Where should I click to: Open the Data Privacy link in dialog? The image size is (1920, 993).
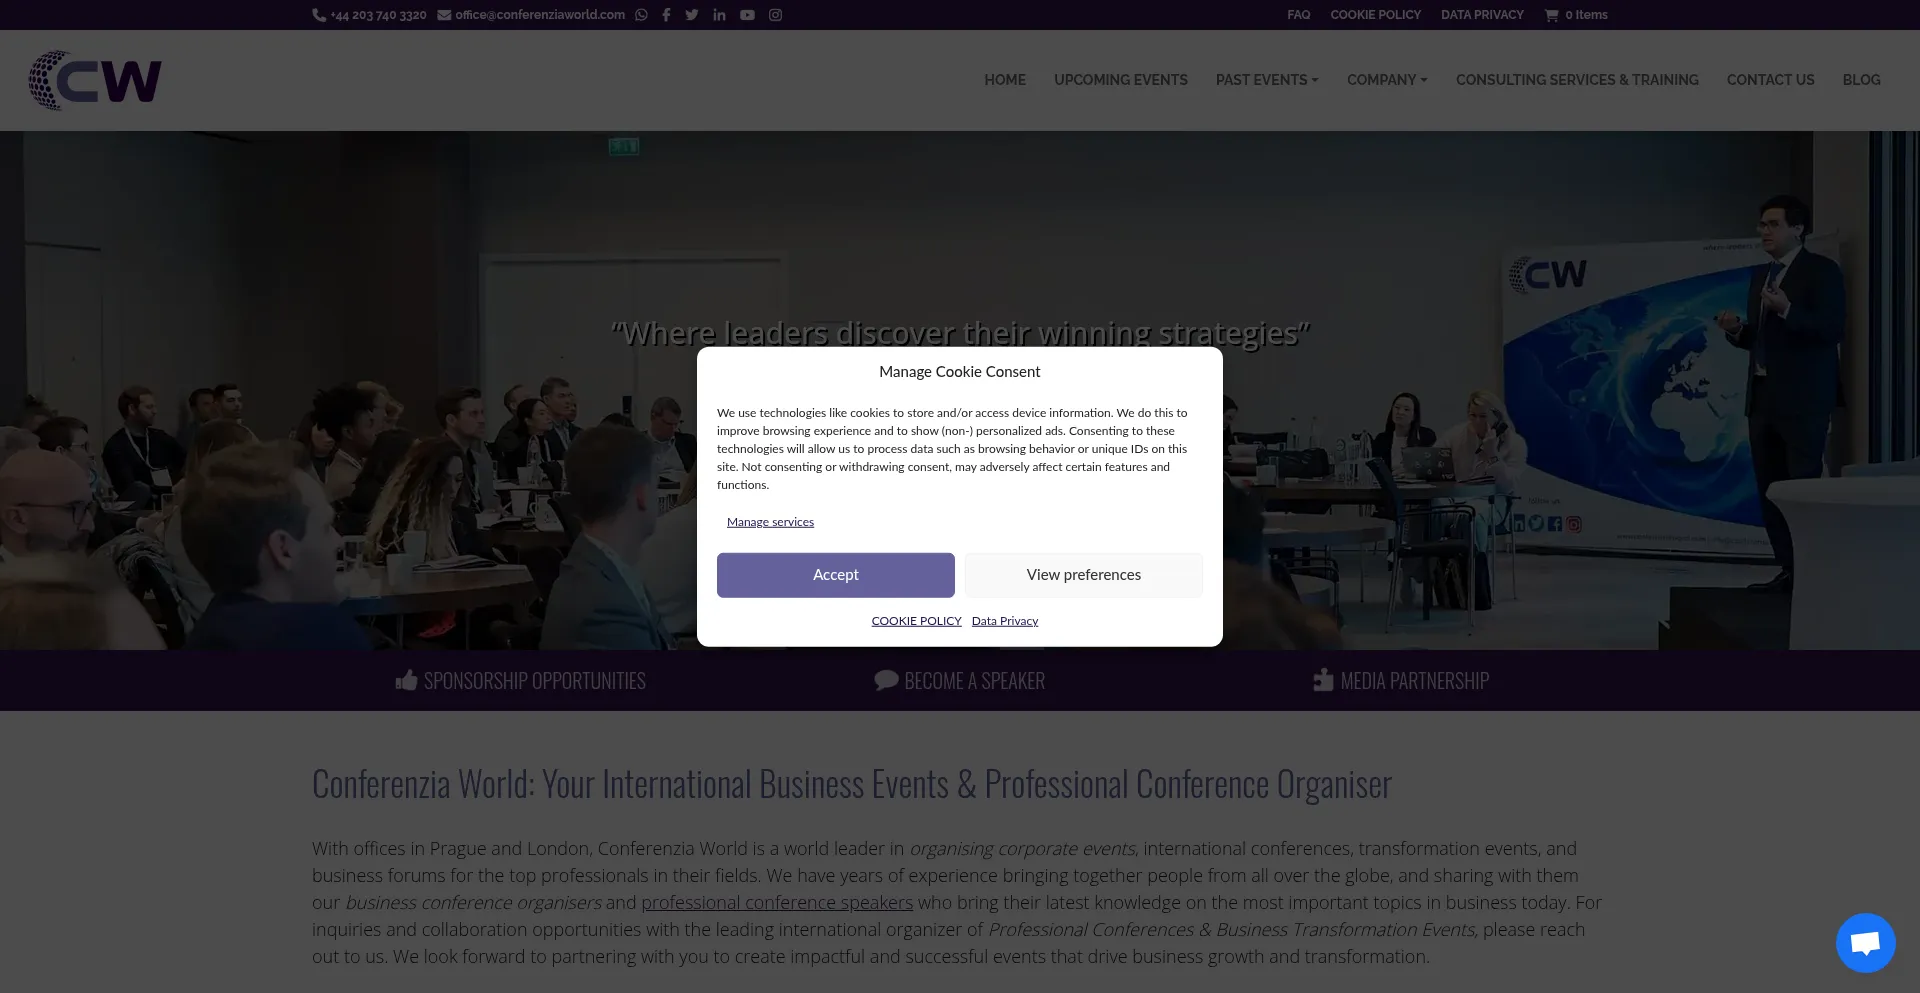click(1004, 621)
